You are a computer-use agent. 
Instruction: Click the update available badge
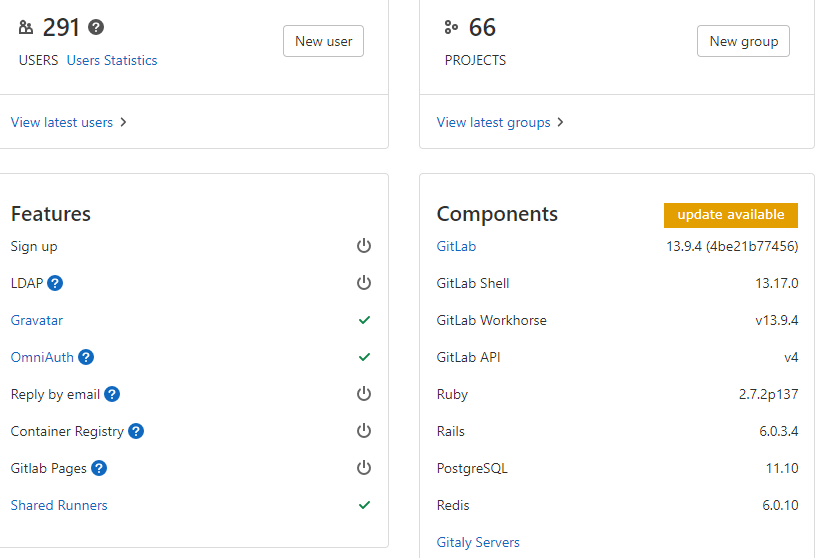pos(730,215)
